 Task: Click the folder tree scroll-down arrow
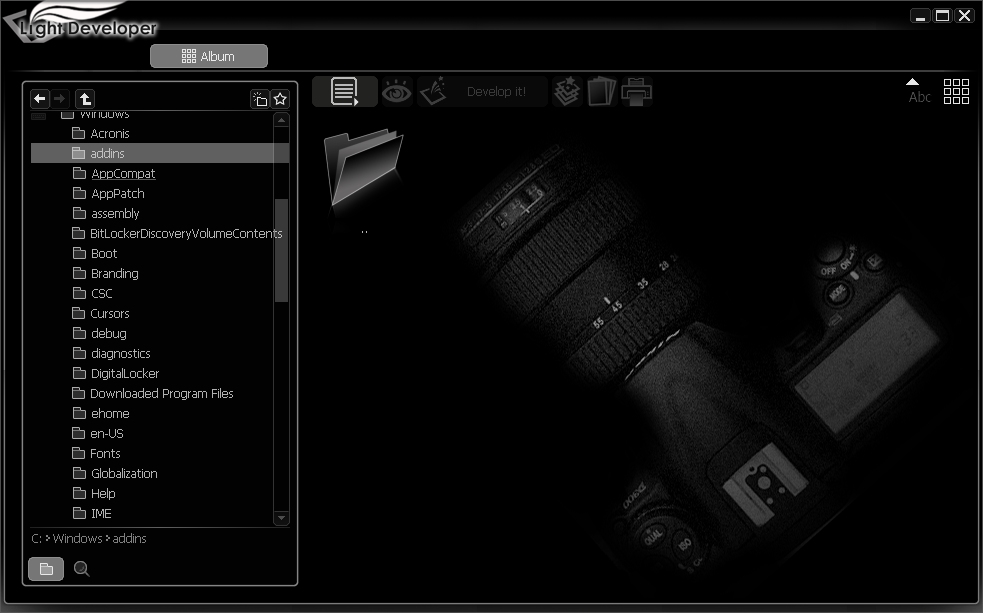(281, 518)
